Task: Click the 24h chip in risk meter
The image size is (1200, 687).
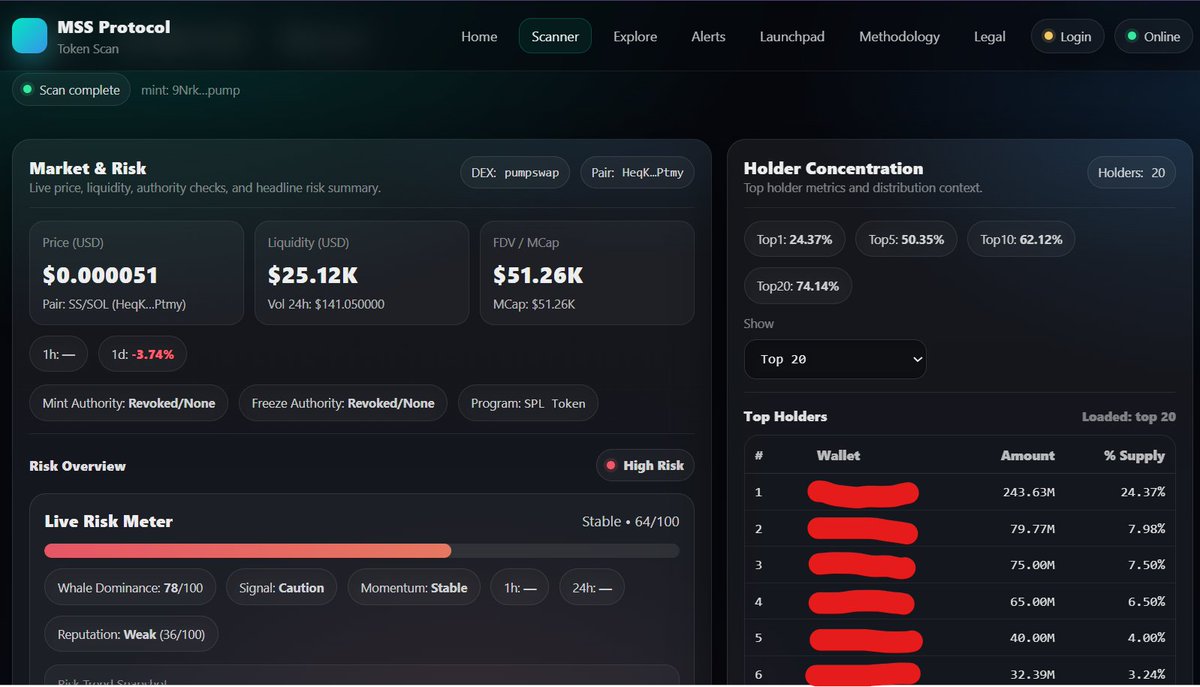Action: (592, 588)
